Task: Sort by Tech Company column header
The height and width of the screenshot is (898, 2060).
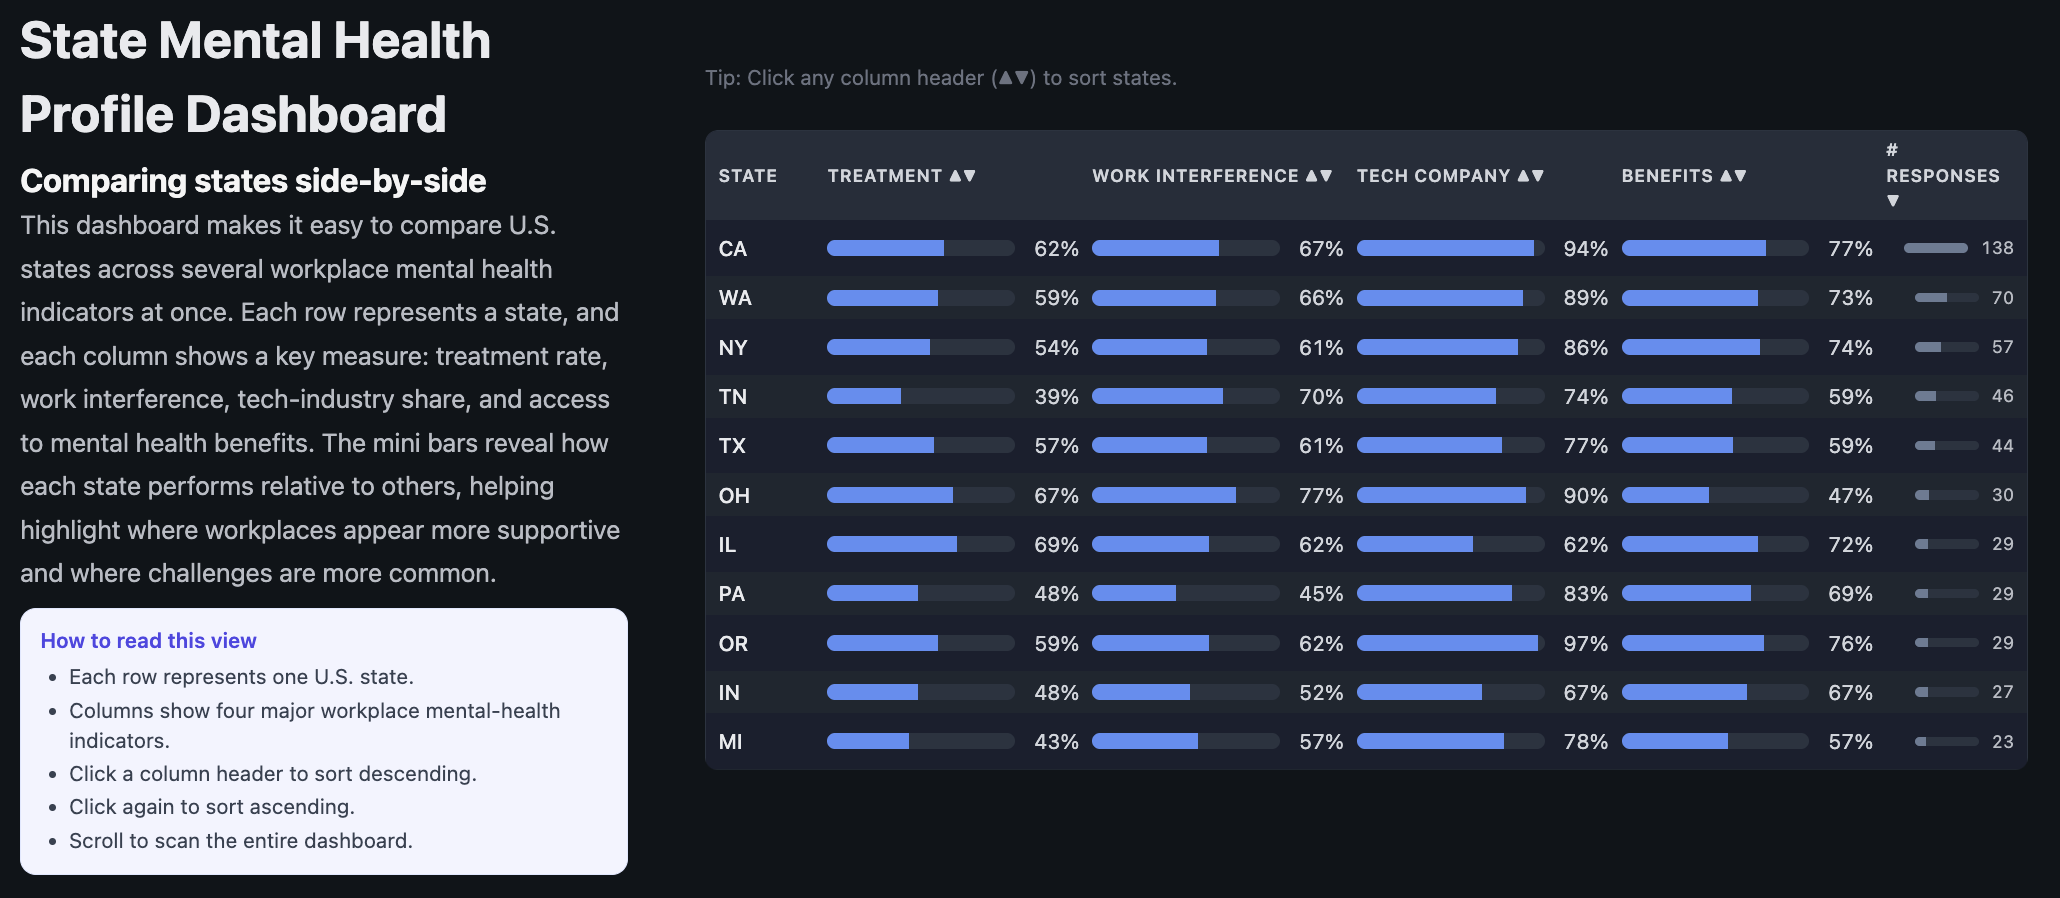Action: (x=1449, y=176)
